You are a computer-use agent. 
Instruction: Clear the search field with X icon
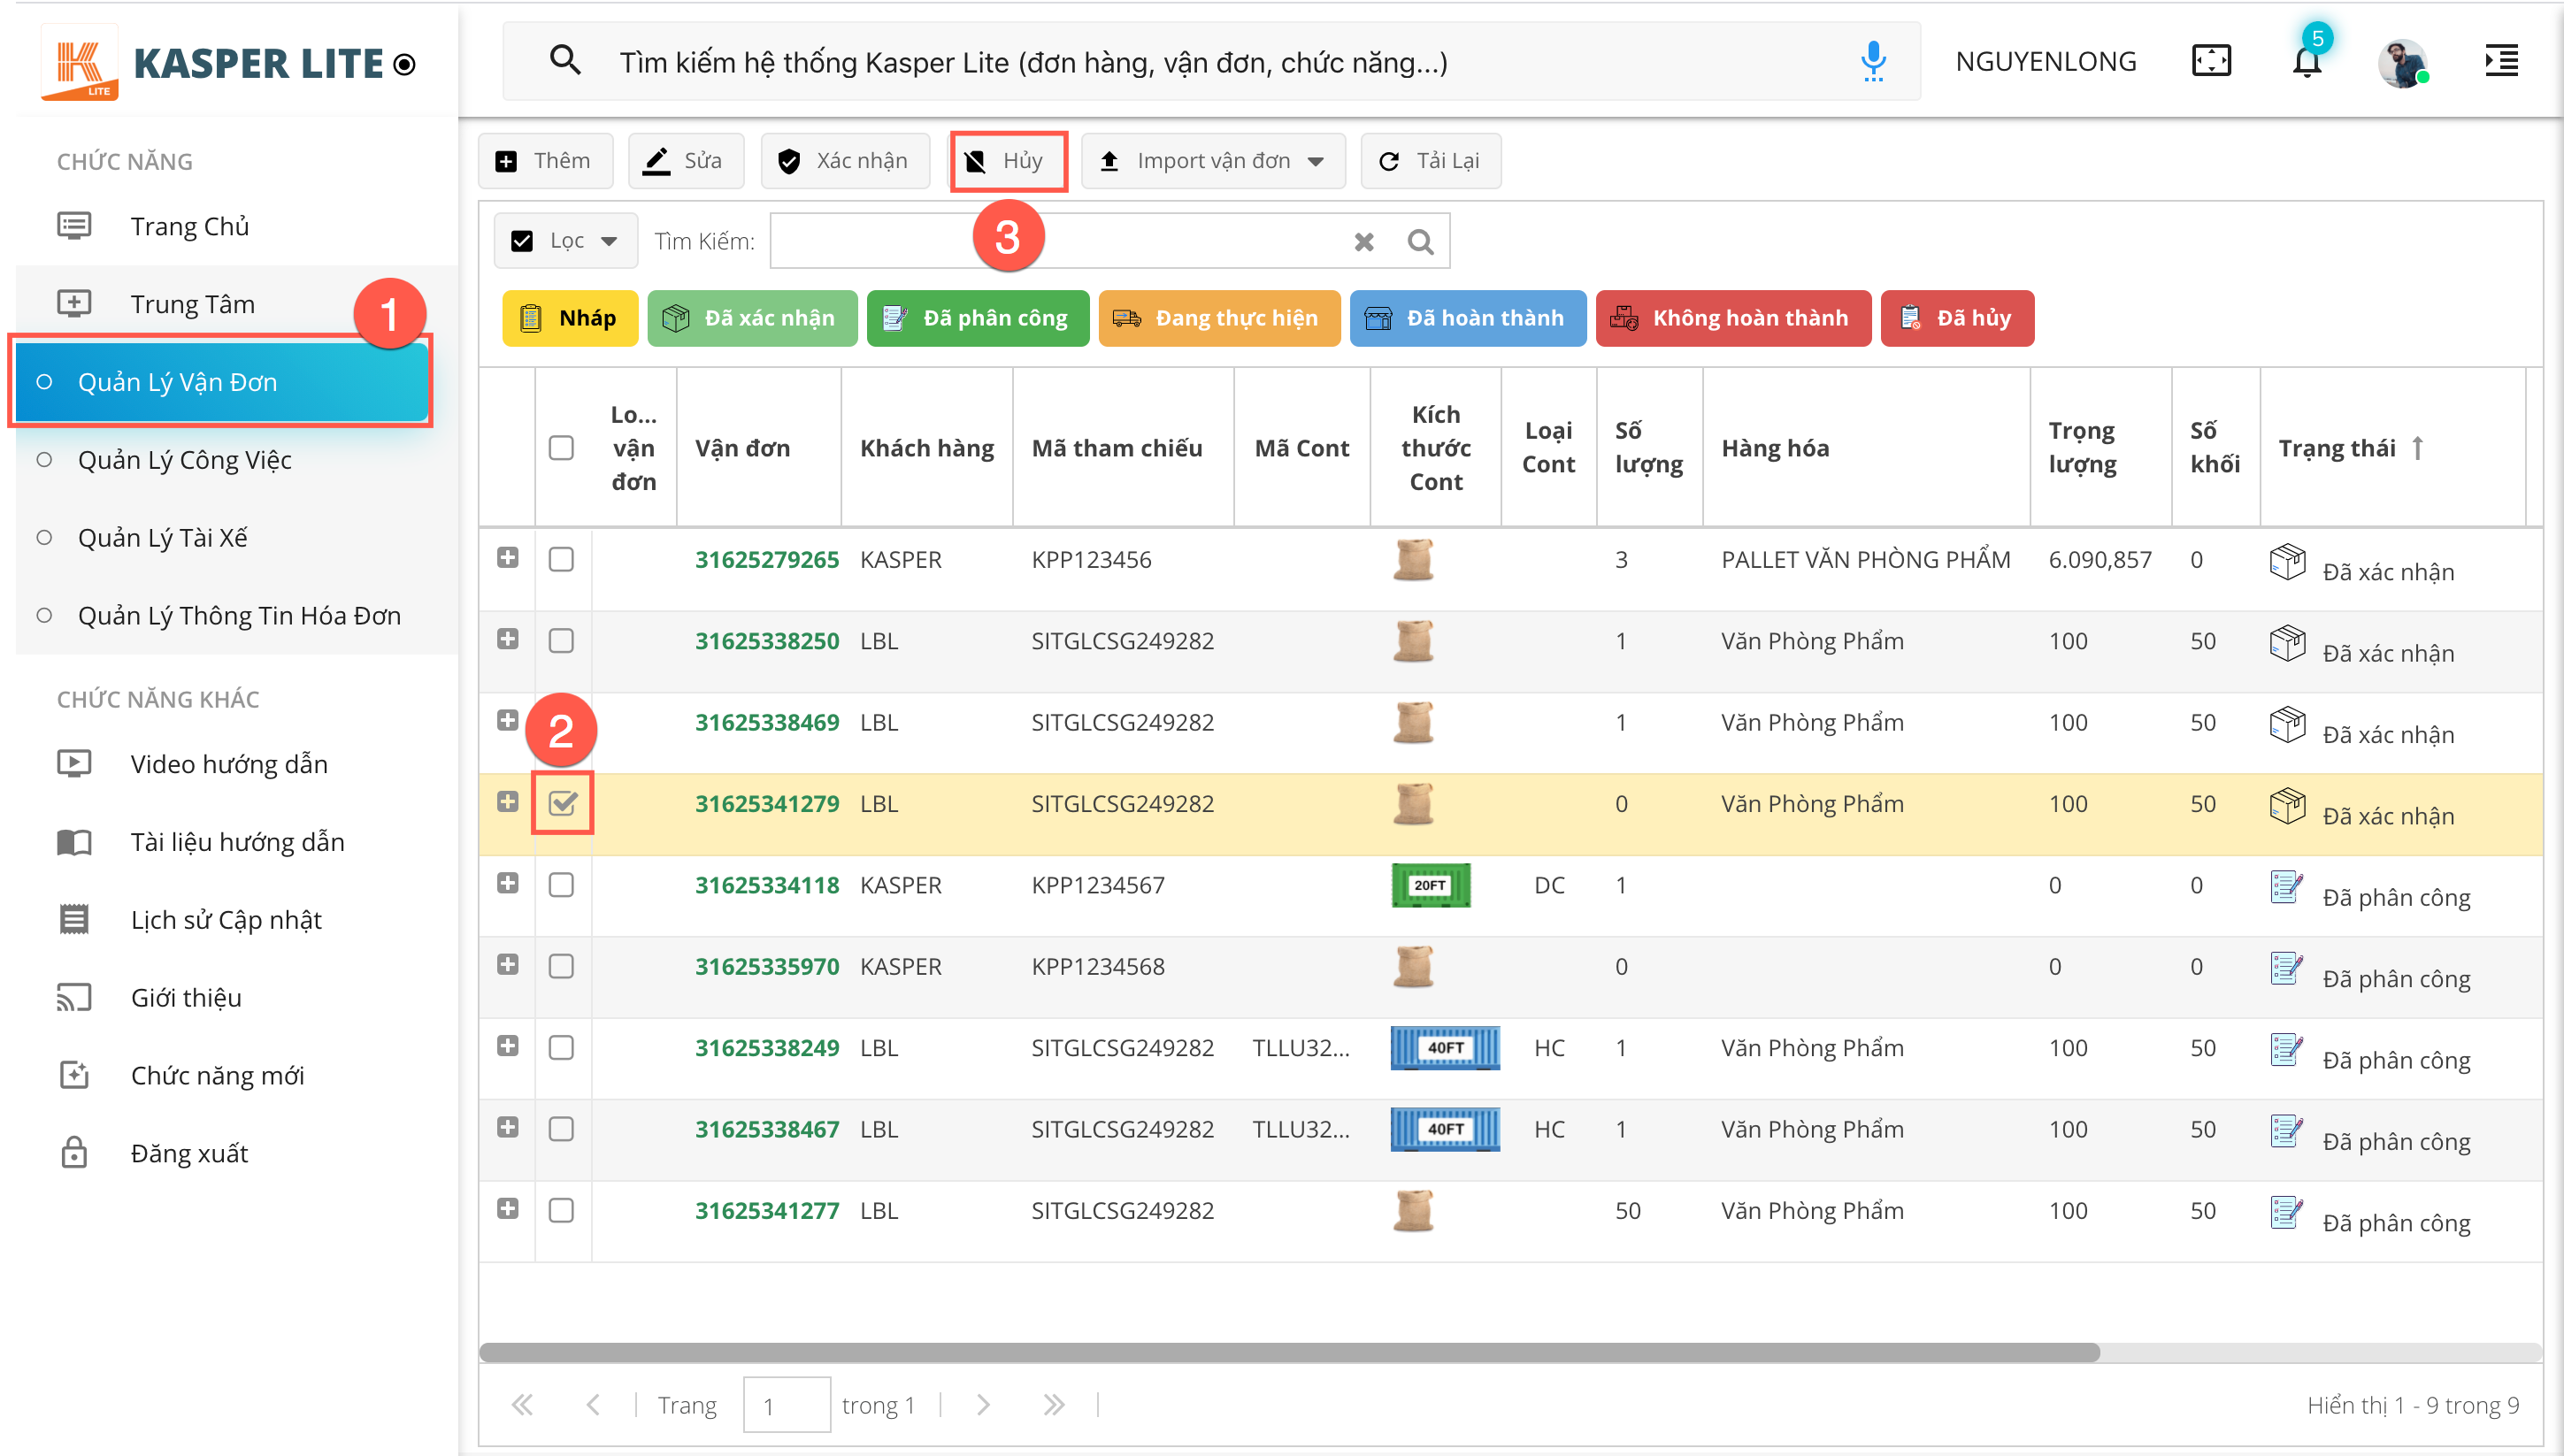(x=1363, y=241)
